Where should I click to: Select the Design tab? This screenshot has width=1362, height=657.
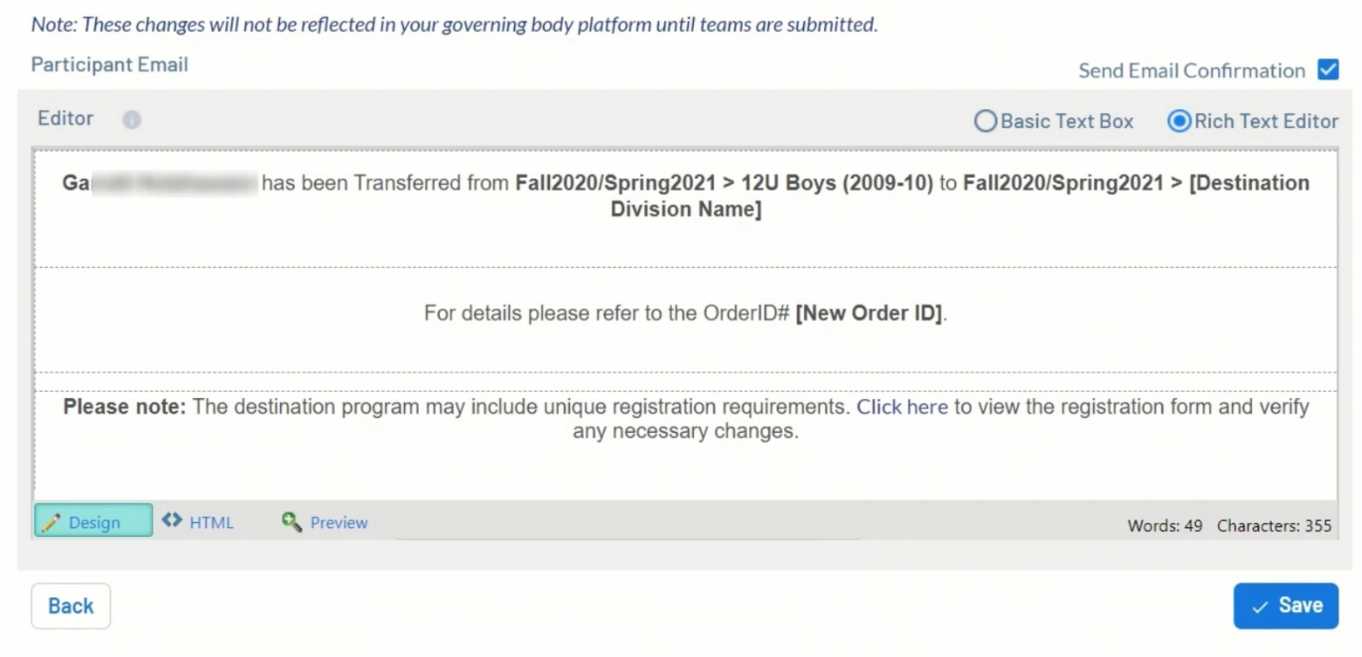click(x=93, y=521)
